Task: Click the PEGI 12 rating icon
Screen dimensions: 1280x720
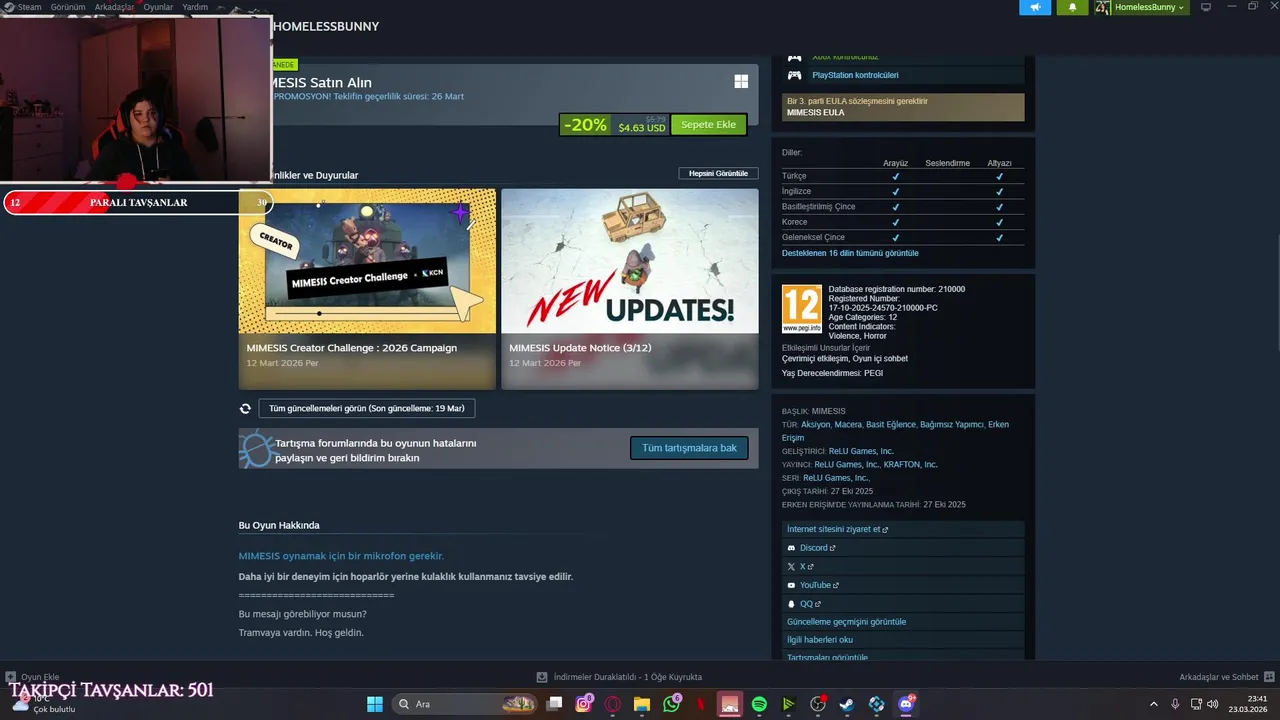Action: coord(802,309)
